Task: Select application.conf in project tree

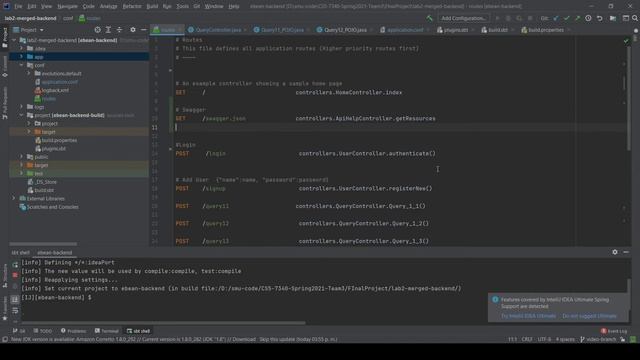Action: (x=59, y=82)
